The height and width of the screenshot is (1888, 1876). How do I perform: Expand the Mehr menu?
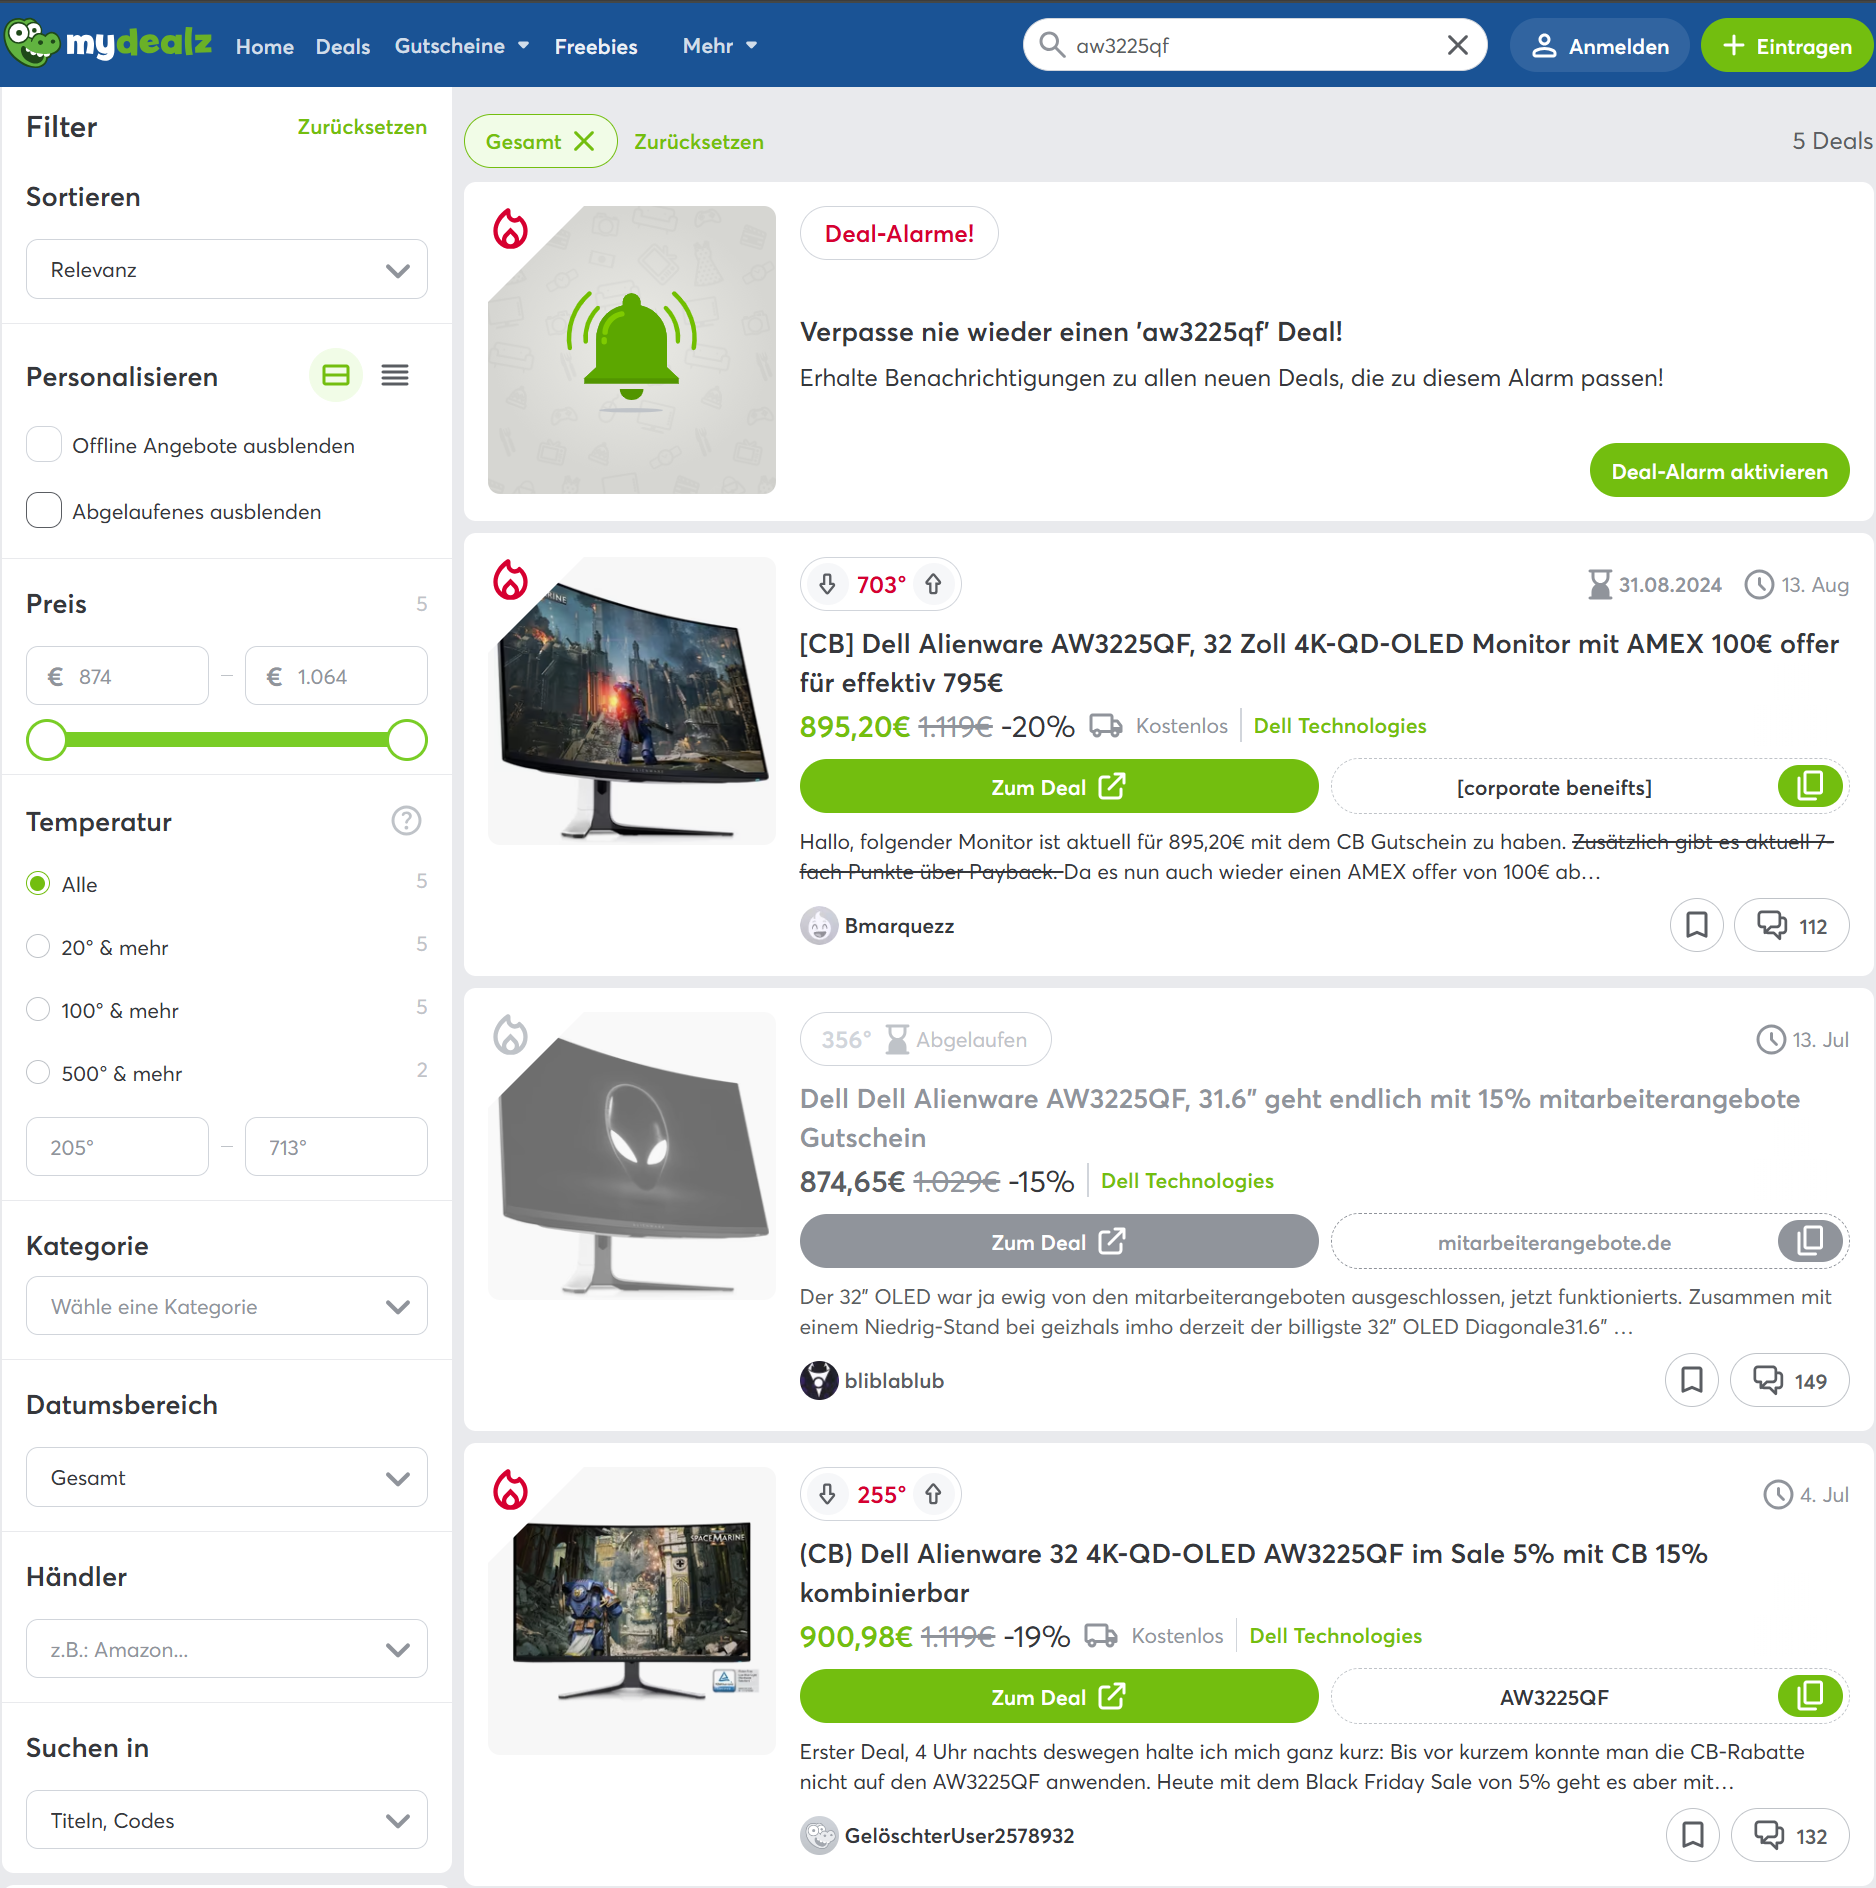[720, 46]
